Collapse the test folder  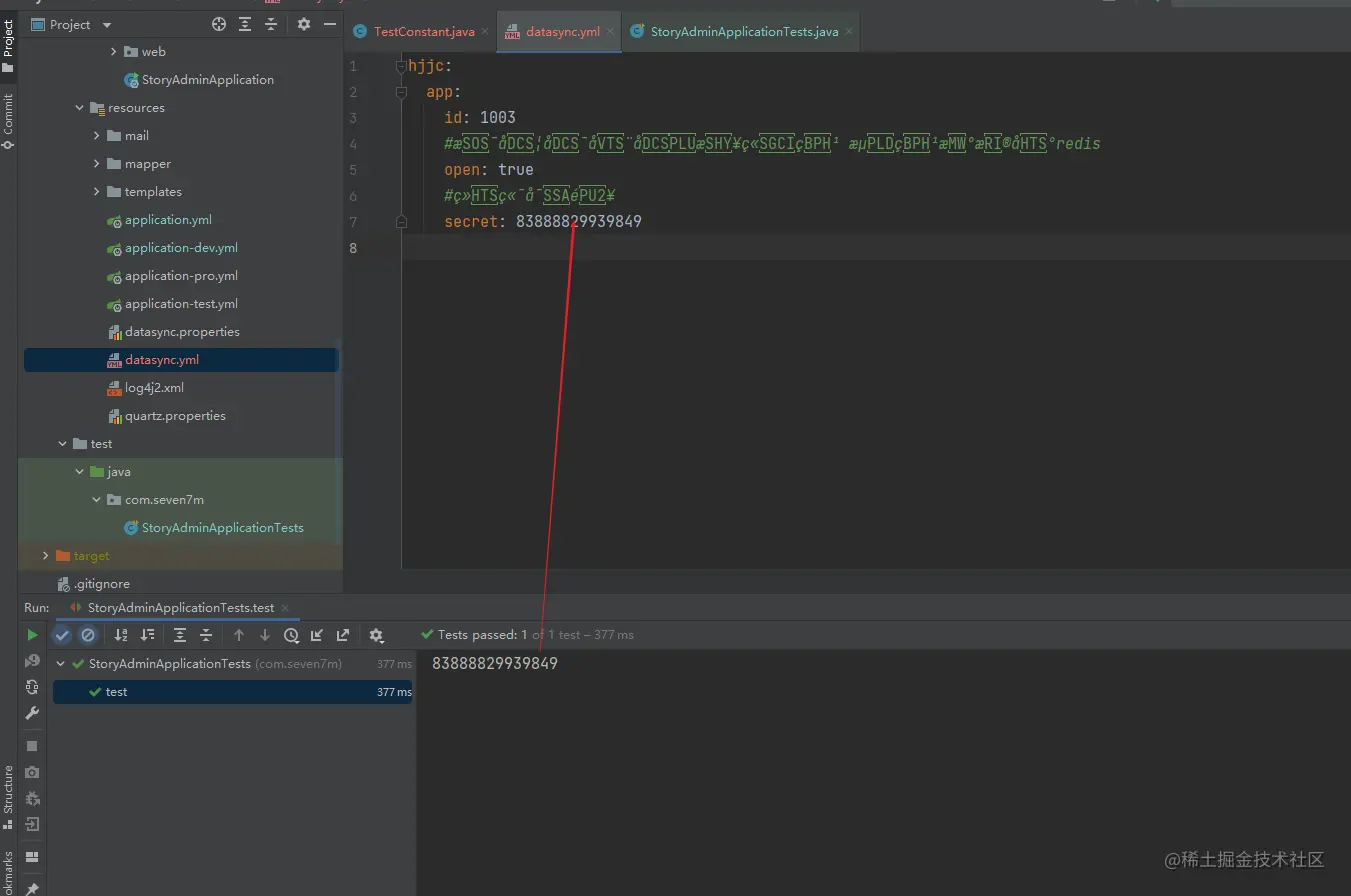(63, 444)
